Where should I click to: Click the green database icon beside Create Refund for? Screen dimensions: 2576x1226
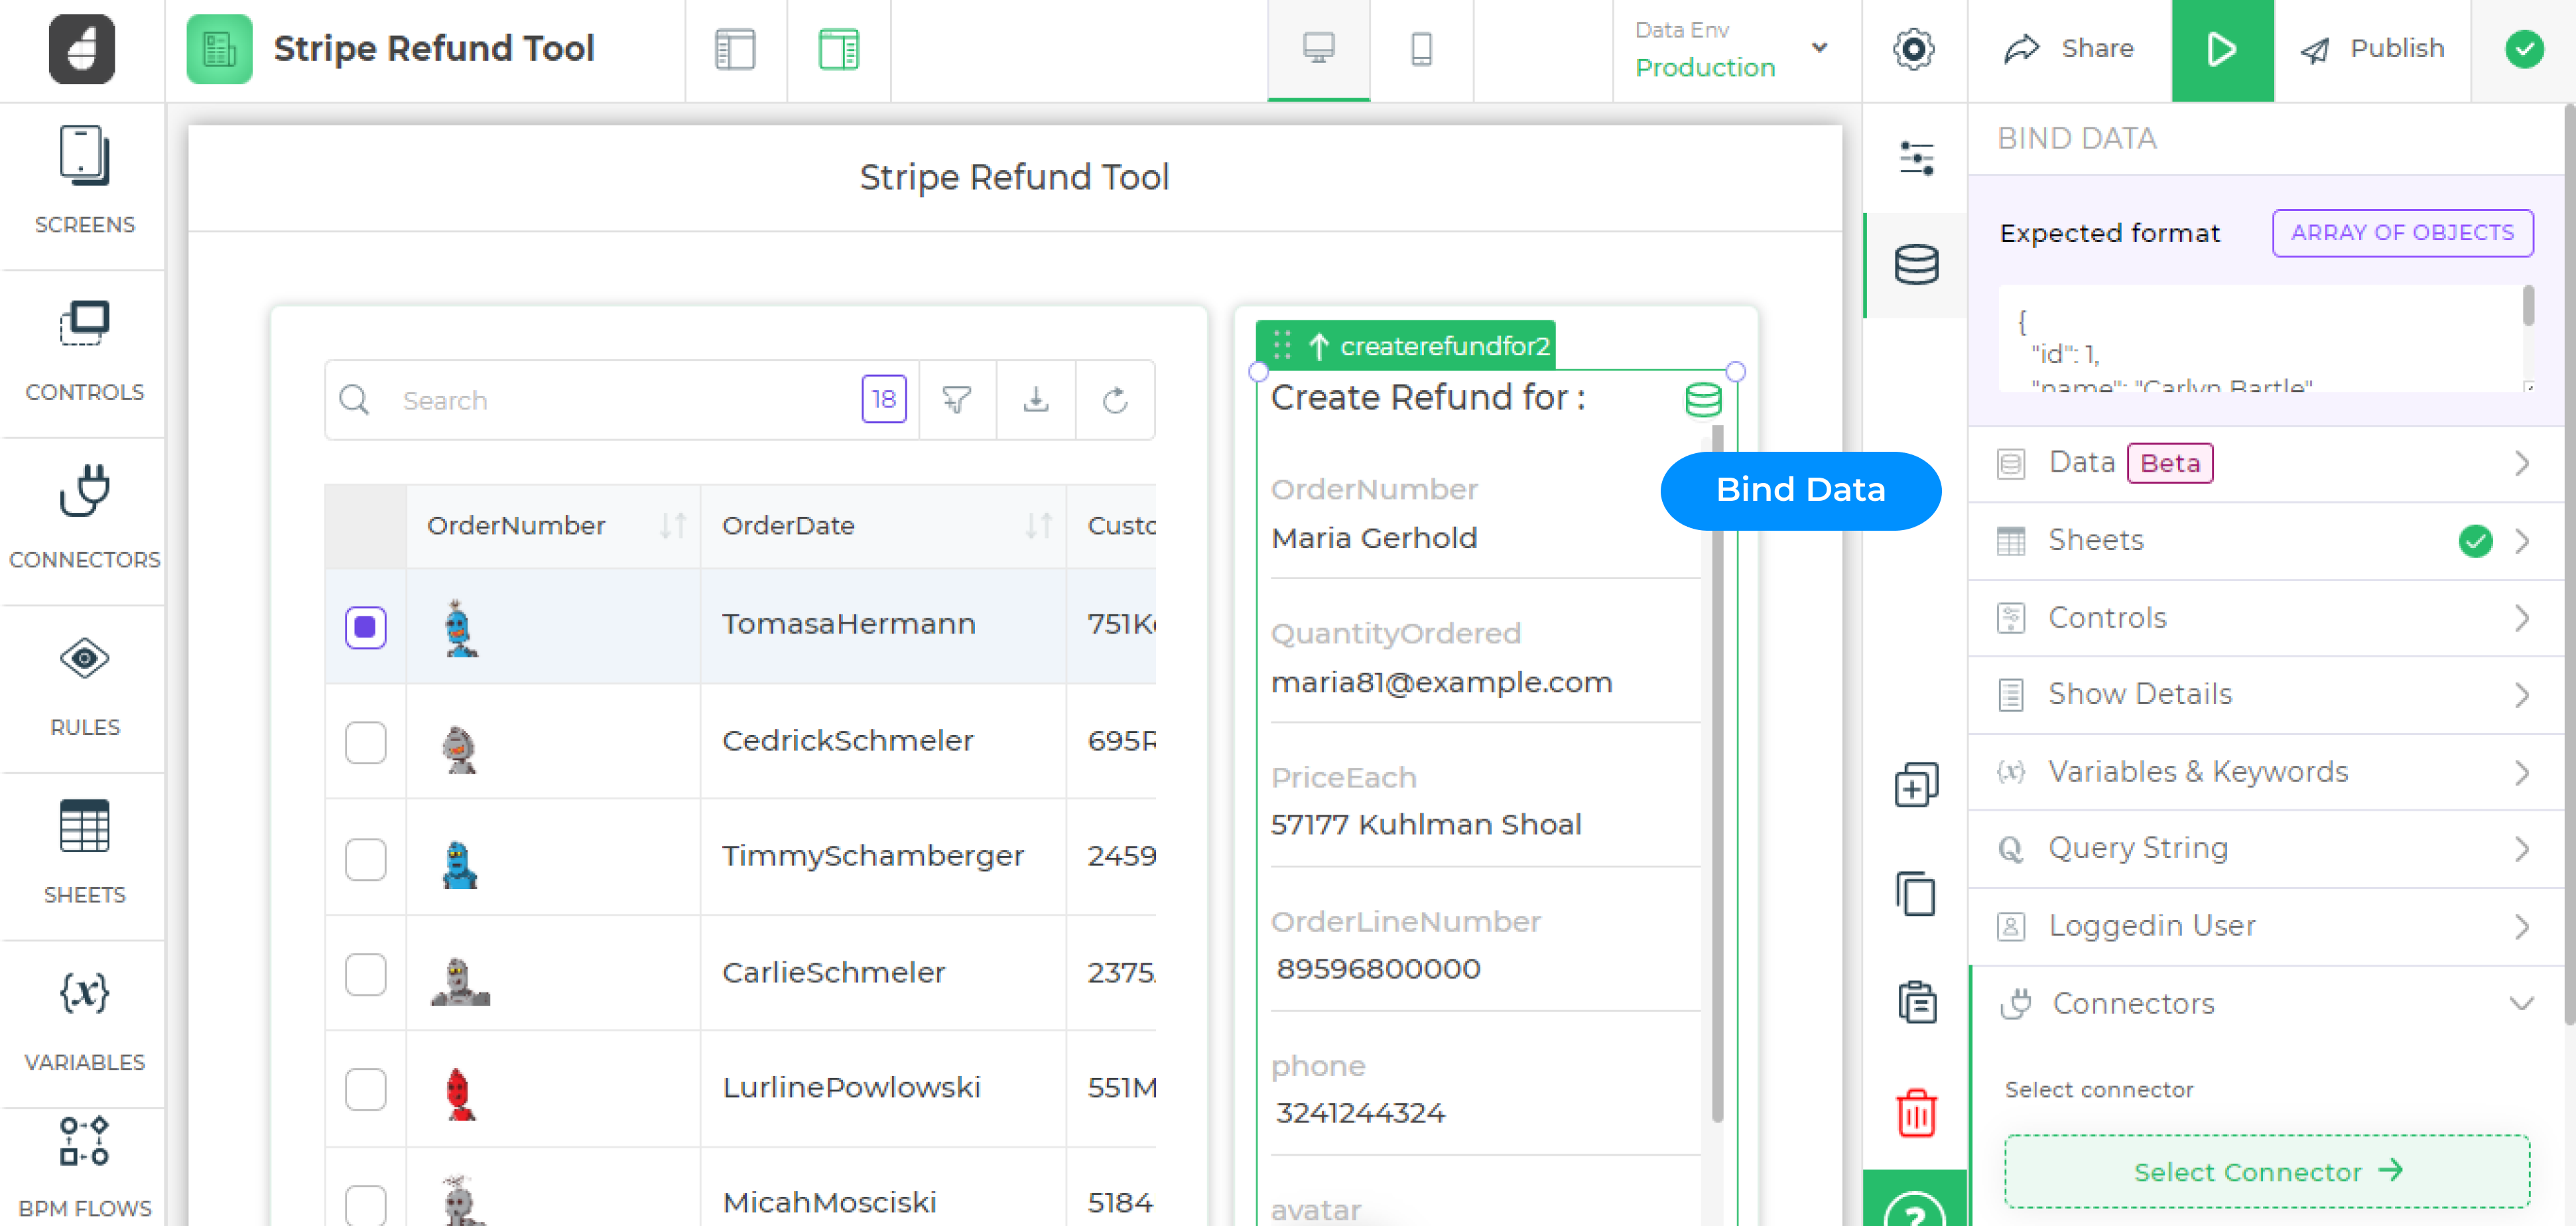click(1702, 400)
